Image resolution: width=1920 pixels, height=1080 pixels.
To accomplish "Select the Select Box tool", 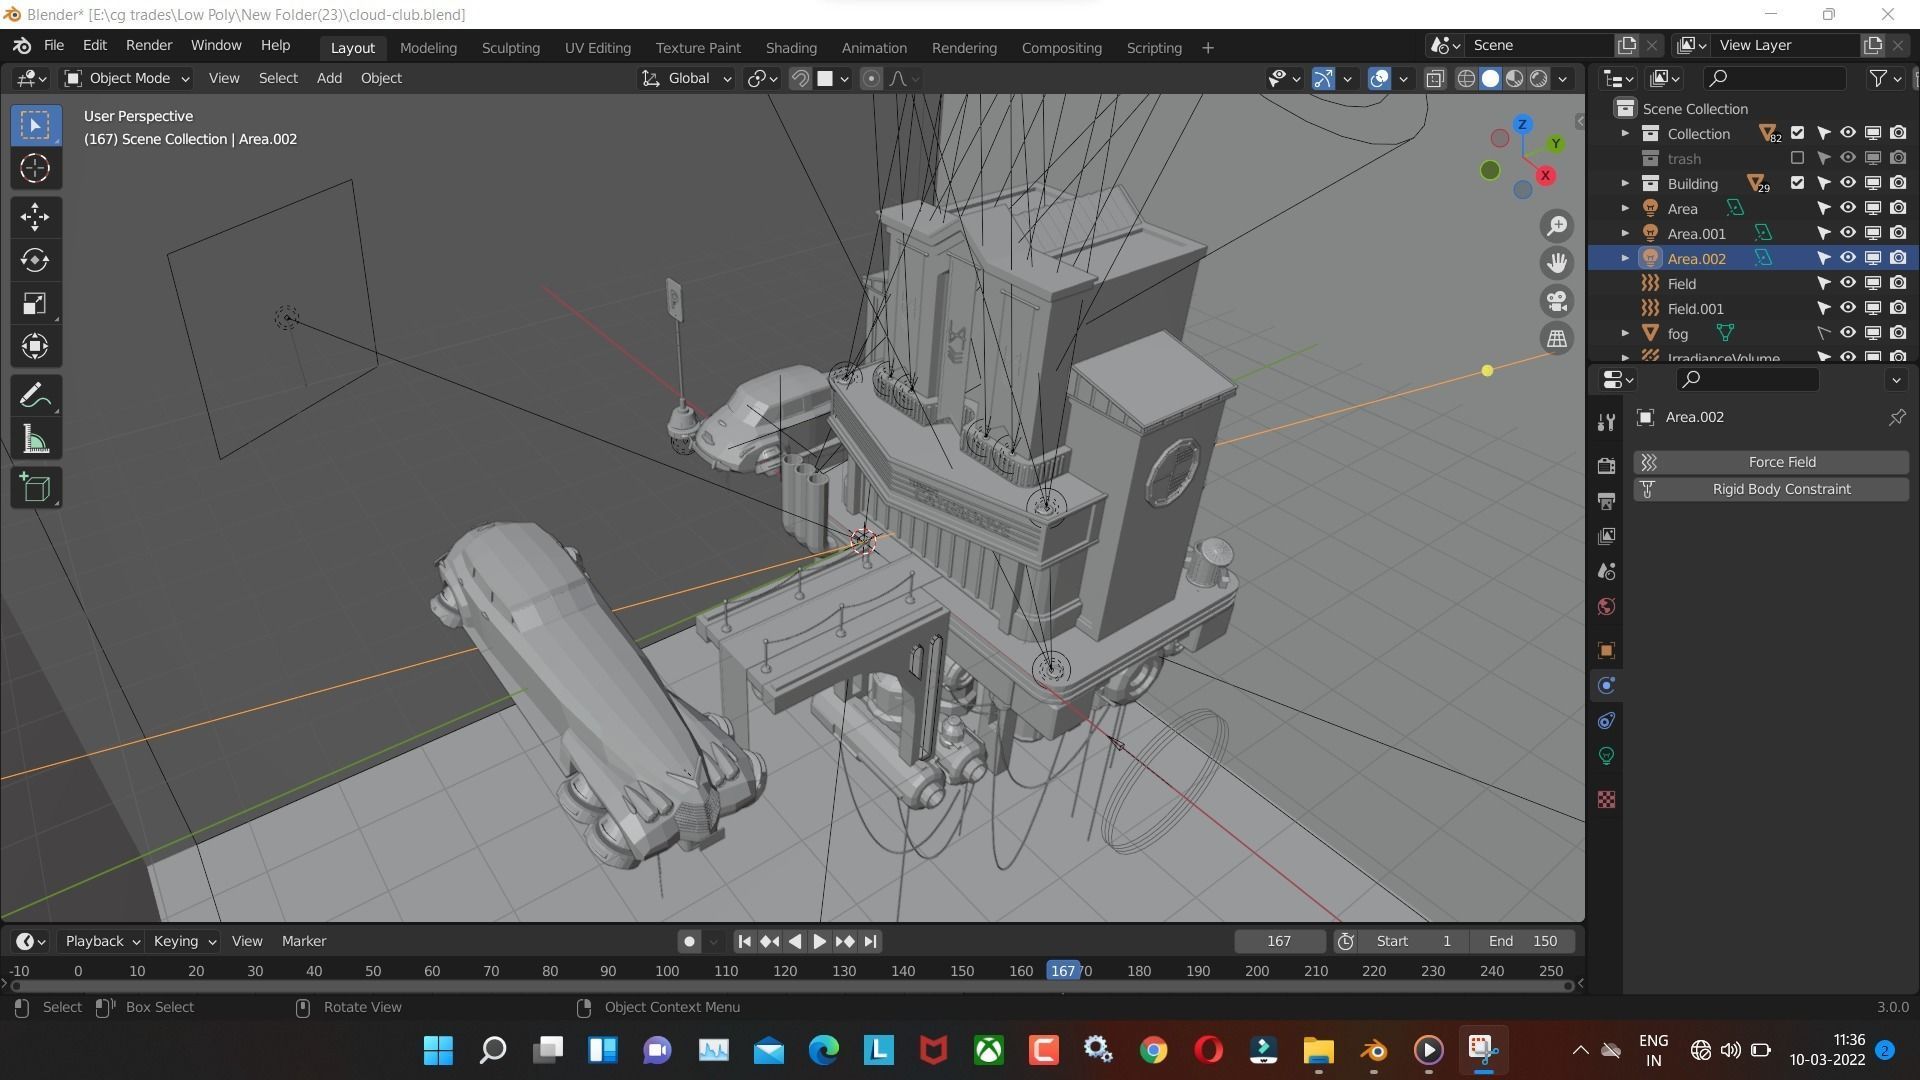I will click(35, 126).
